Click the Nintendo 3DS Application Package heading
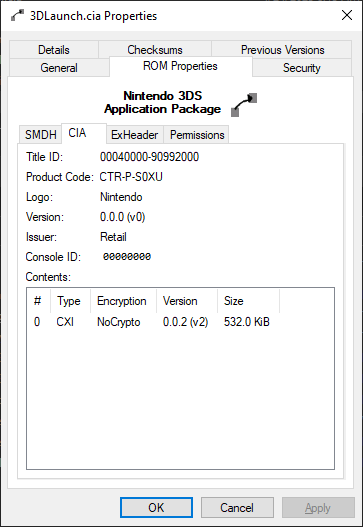The width and height of the screenshot is (363, 527). point(163,103)
